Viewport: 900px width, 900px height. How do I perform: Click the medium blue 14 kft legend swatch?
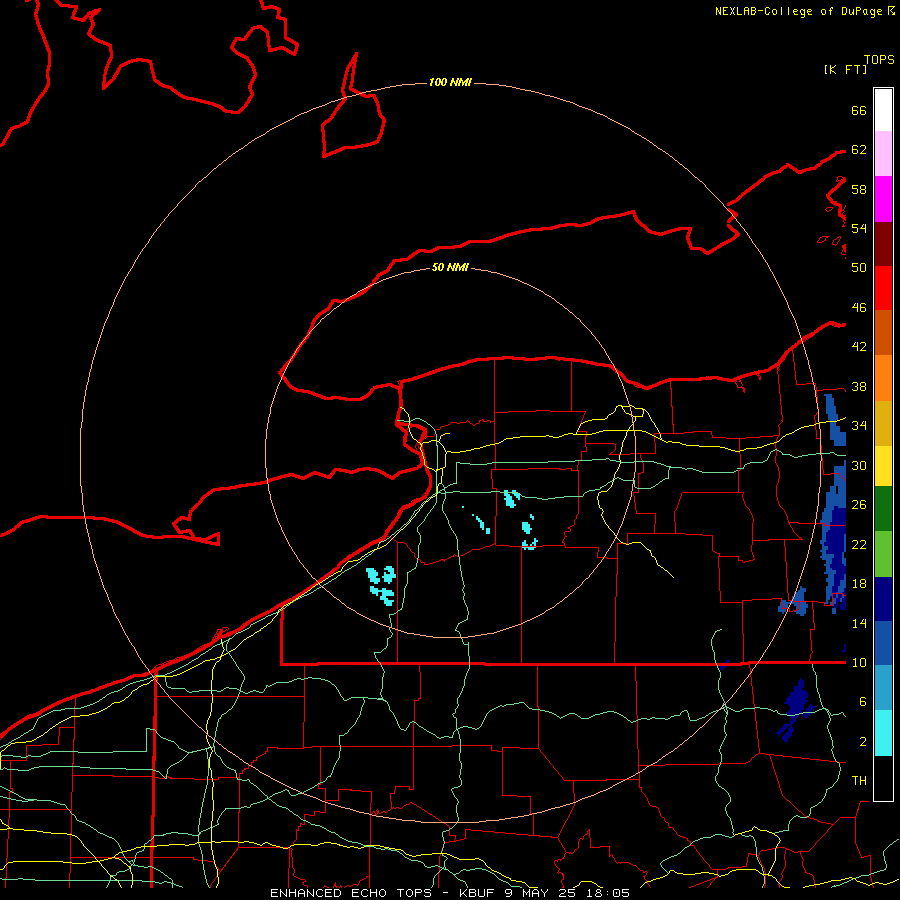point(883,643)
